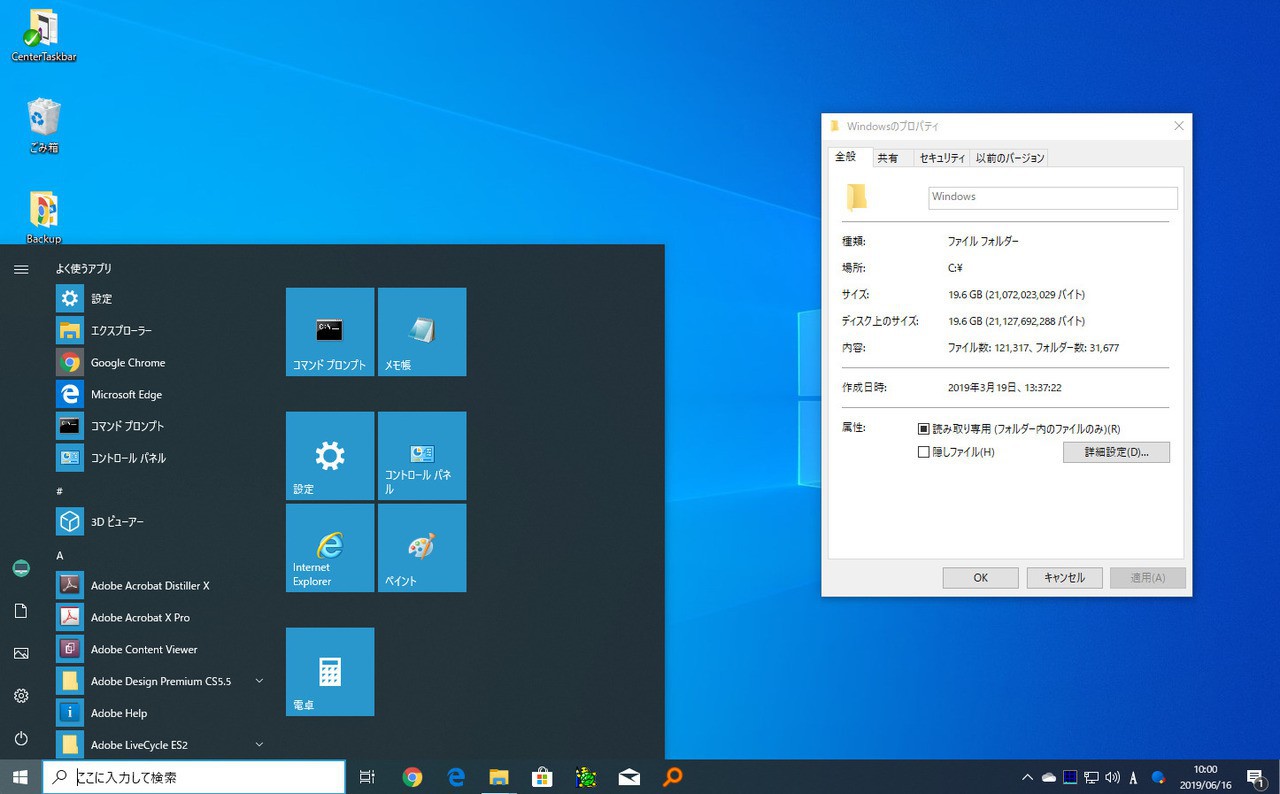Open Microsoft Store from taskbar

(x=542, y=777)
